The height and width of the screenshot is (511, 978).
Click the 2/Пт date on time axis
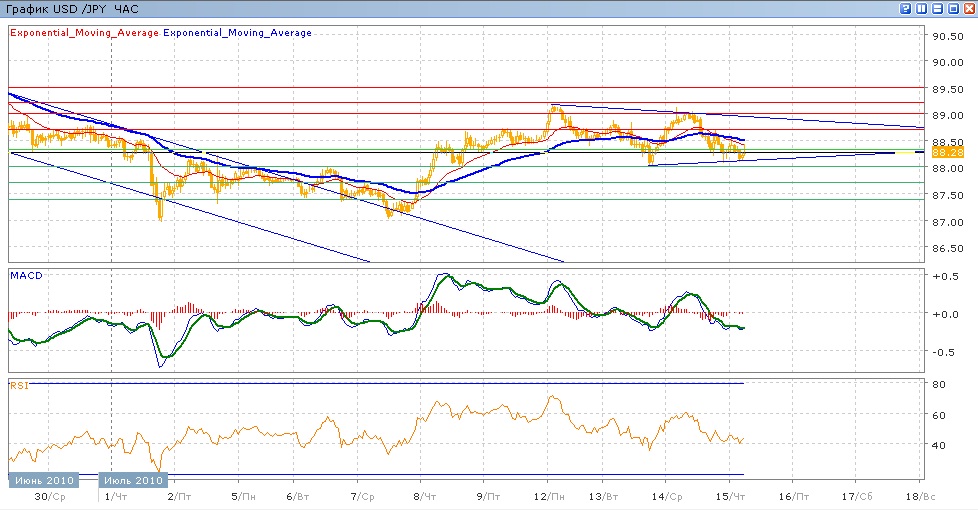click(181, 496)
